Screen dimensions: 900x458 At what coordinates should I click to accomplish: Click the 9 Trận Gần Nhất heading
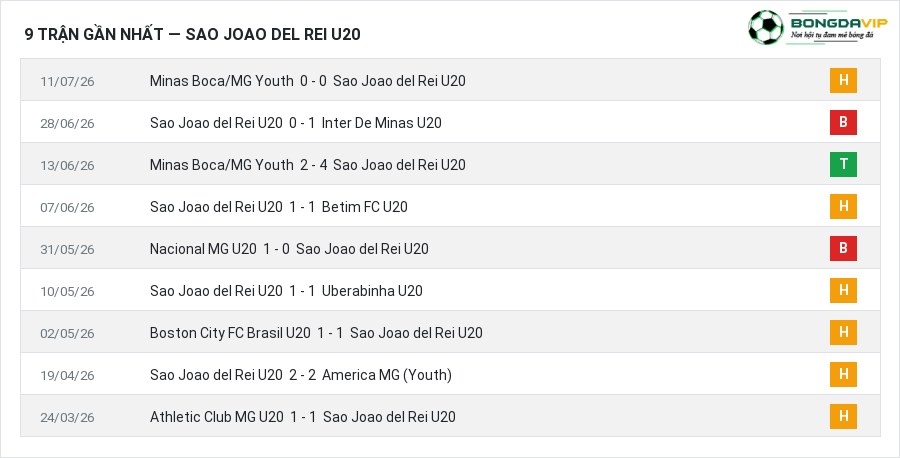[192, 34]
